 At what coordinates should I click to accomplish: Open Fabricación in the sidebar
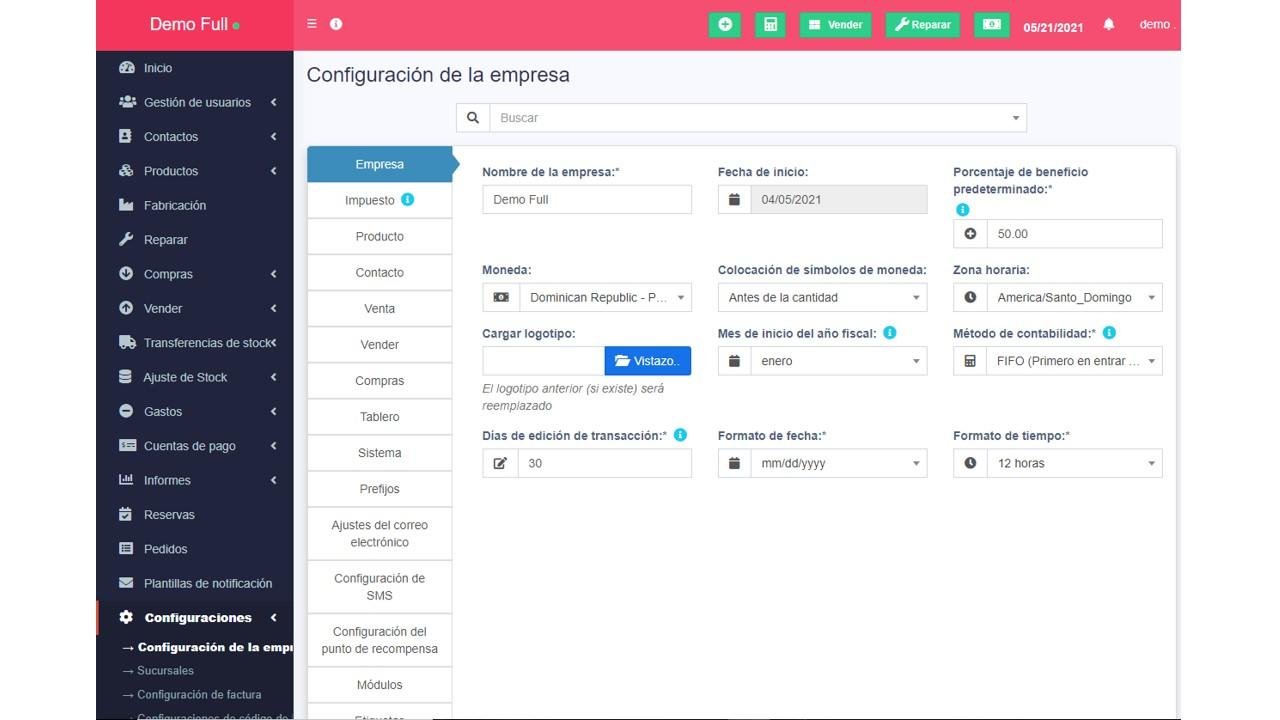point(195,205)
